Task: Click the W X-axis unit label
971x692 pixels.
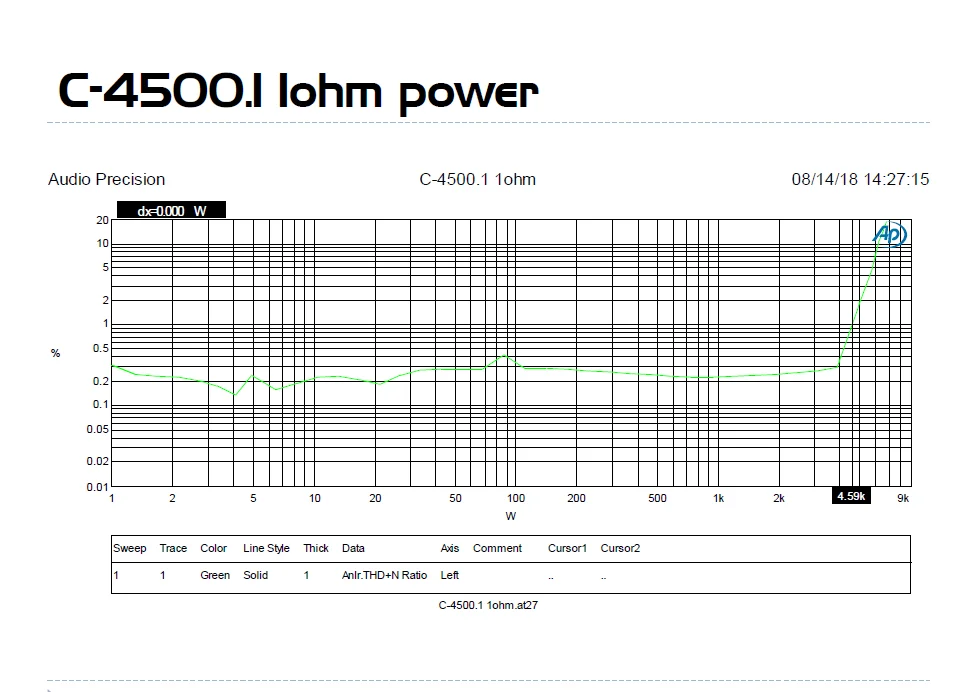Action: [x=510, y=516]
